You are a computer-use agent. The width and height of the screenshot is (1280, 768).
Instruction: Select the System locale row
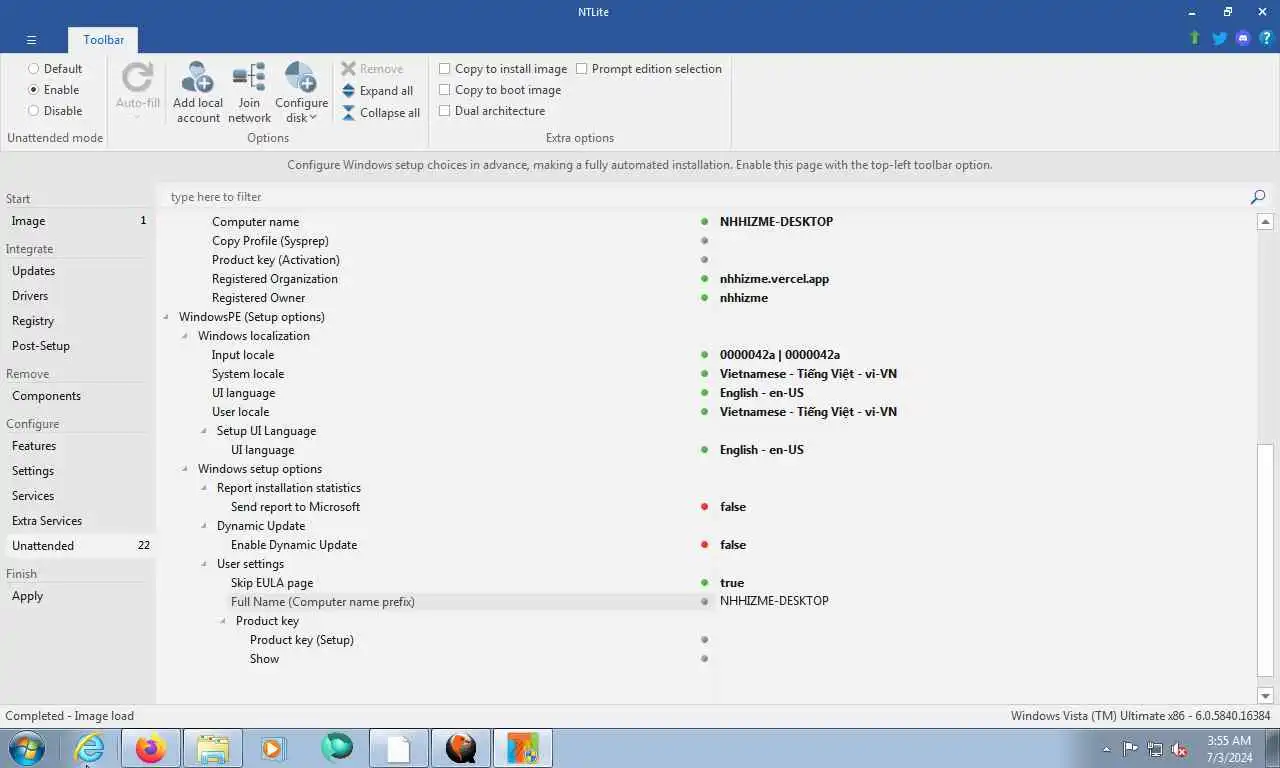click(x=707, y=374)
